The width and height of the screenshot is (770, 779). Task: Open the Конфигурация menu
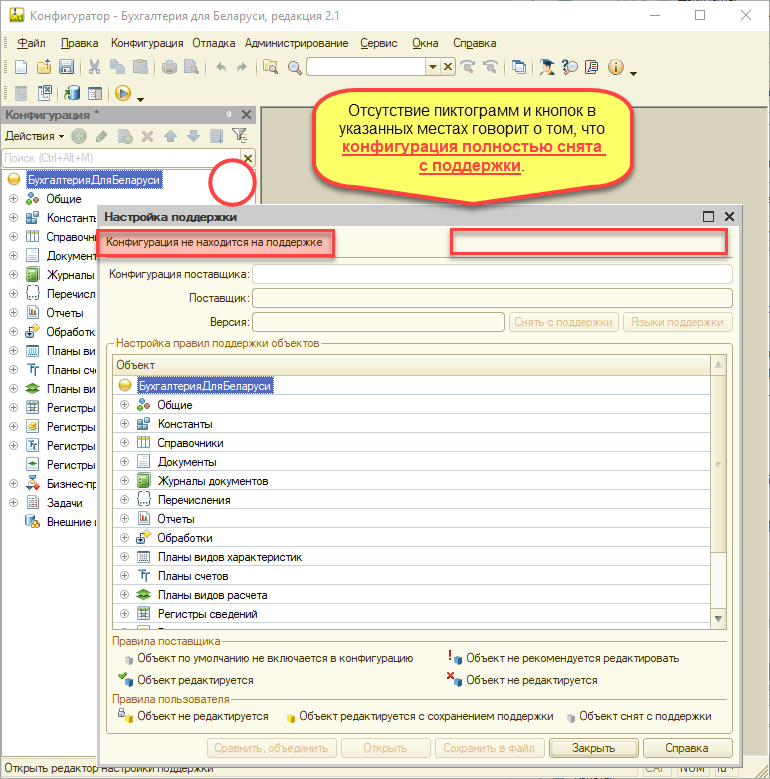(x=147, y=43)
